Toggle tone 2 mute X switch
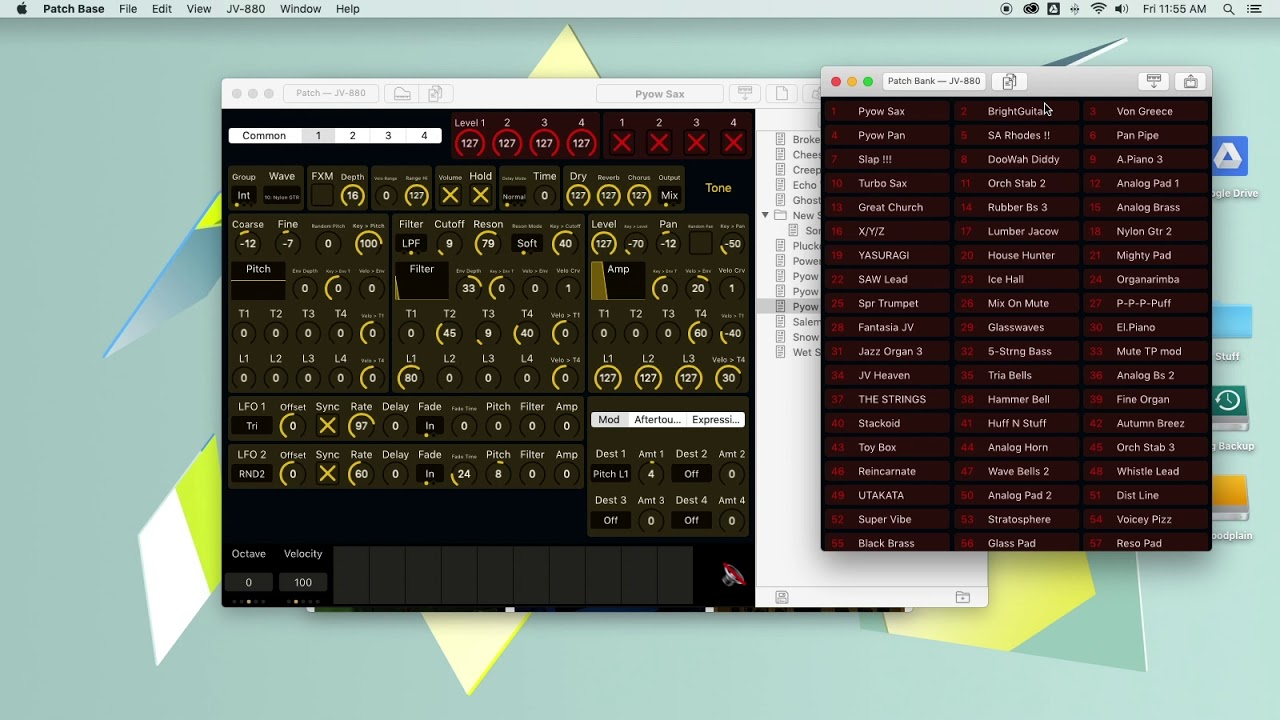Image resolution: width=1280 pixels, height=720 pixels. 659,143
